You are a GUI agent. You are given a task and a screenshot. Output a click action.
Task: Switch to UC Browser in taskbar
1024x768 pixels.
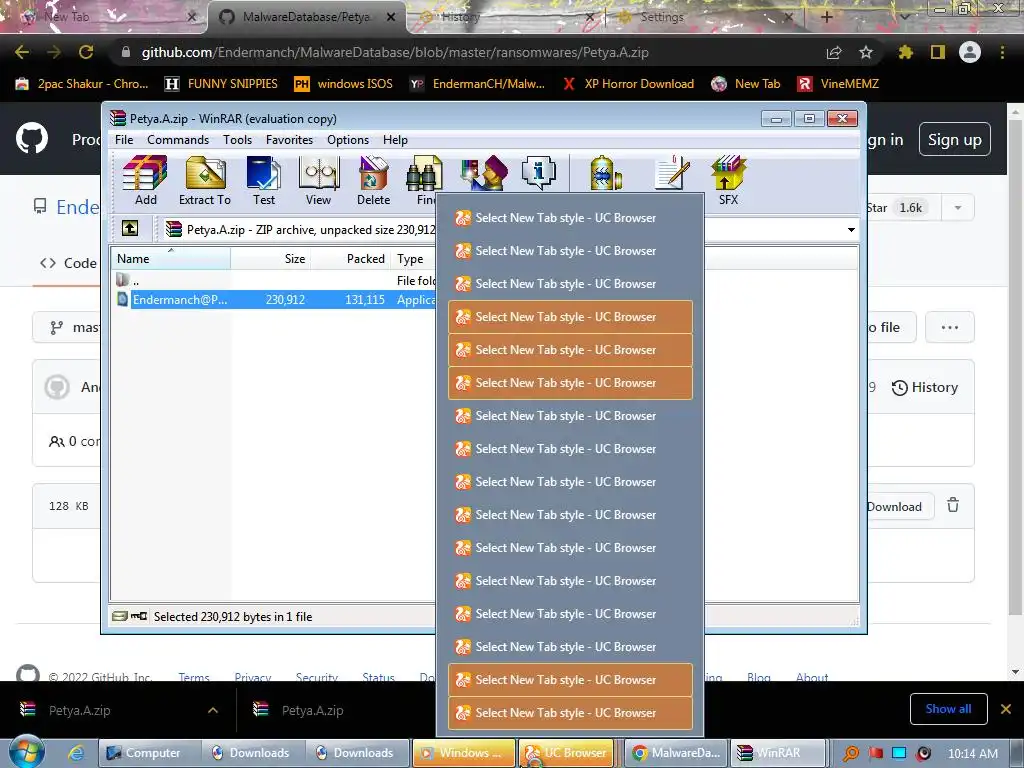(566, 753)
